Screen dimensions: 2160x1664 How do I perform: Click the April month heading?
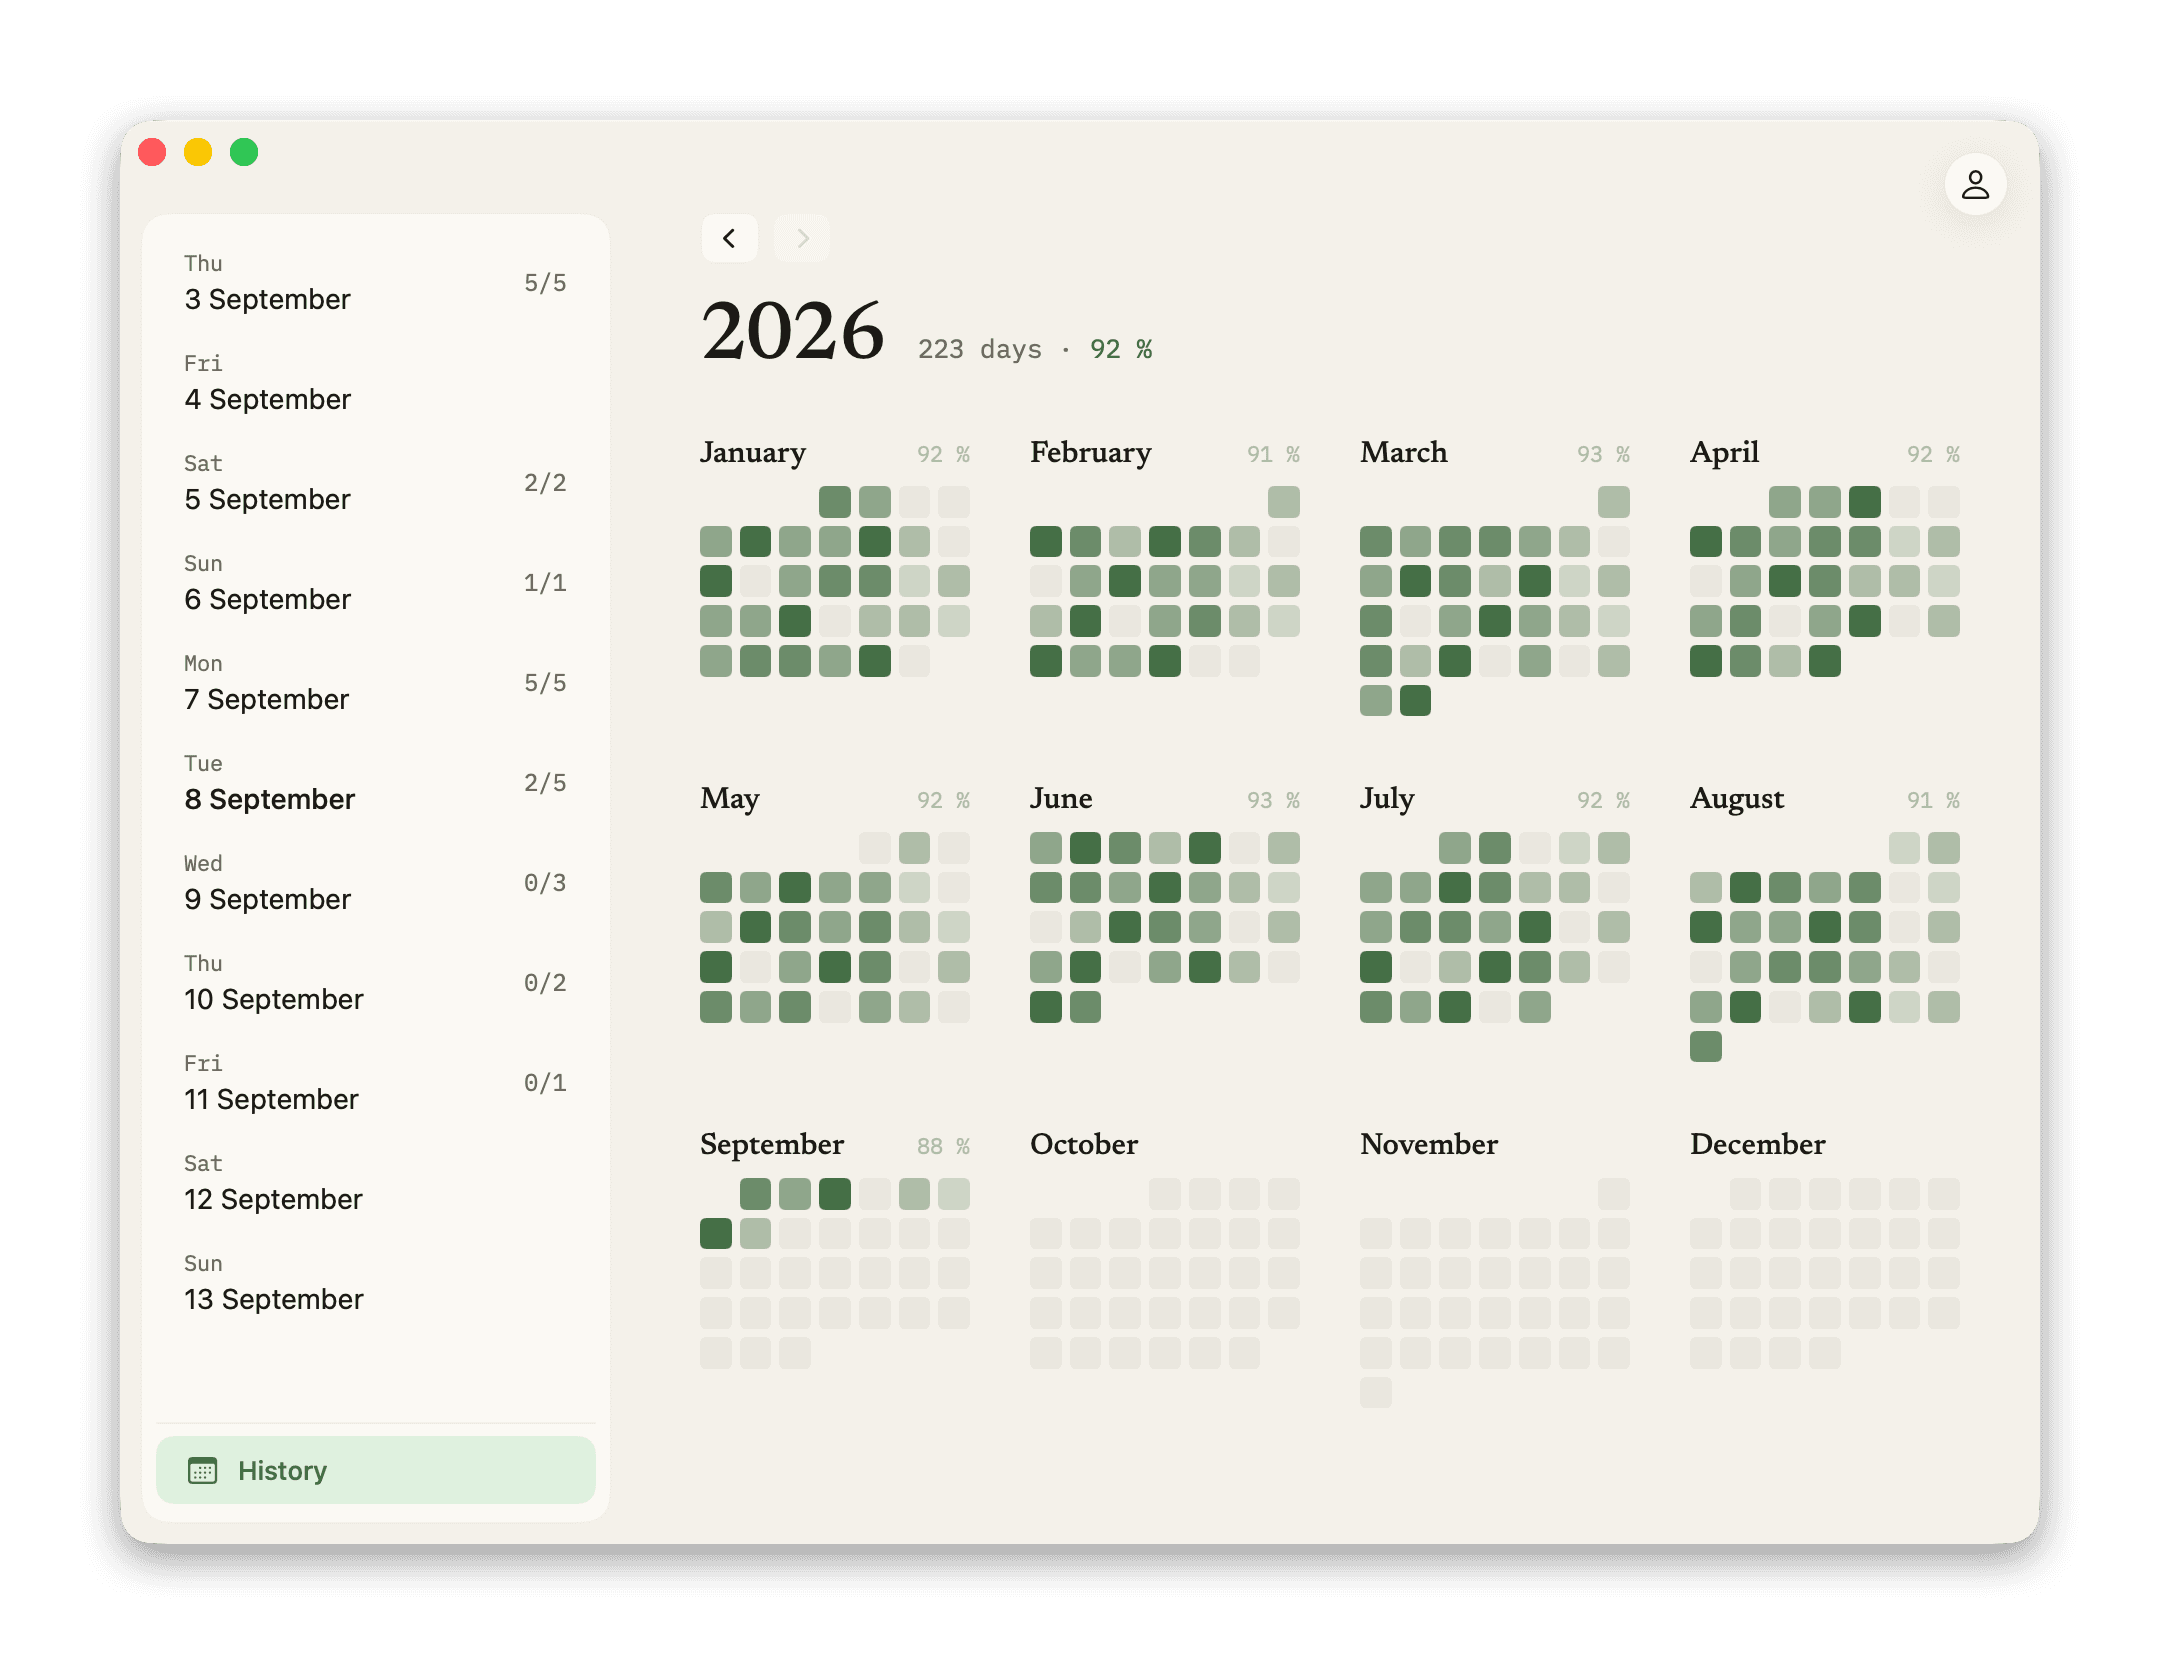pos(1725,453)
